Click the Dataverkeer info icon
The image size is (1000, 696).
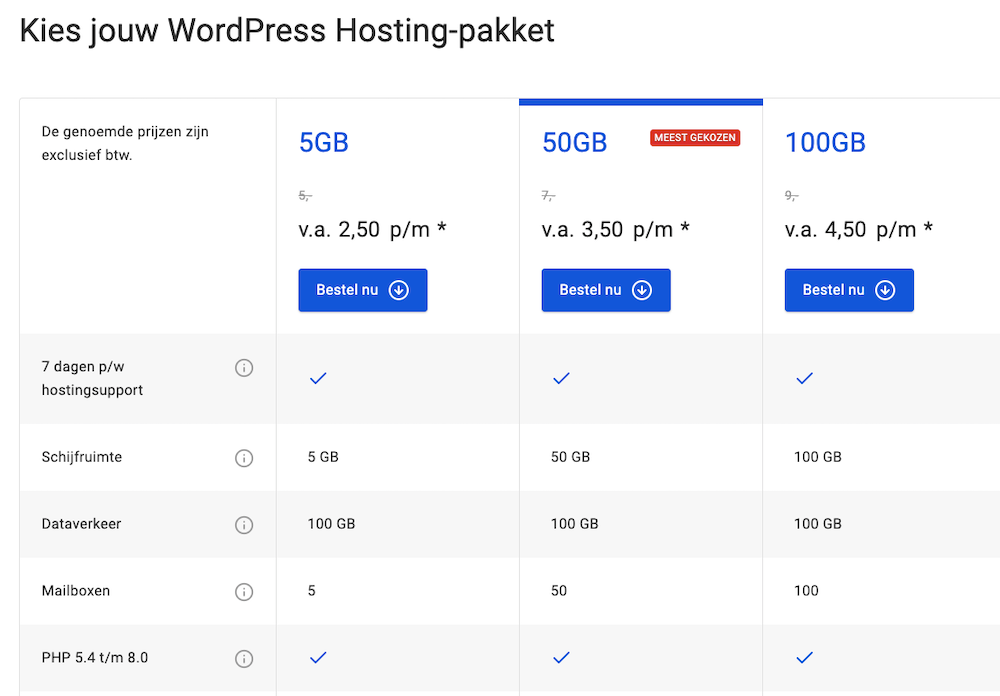point(244,525)
